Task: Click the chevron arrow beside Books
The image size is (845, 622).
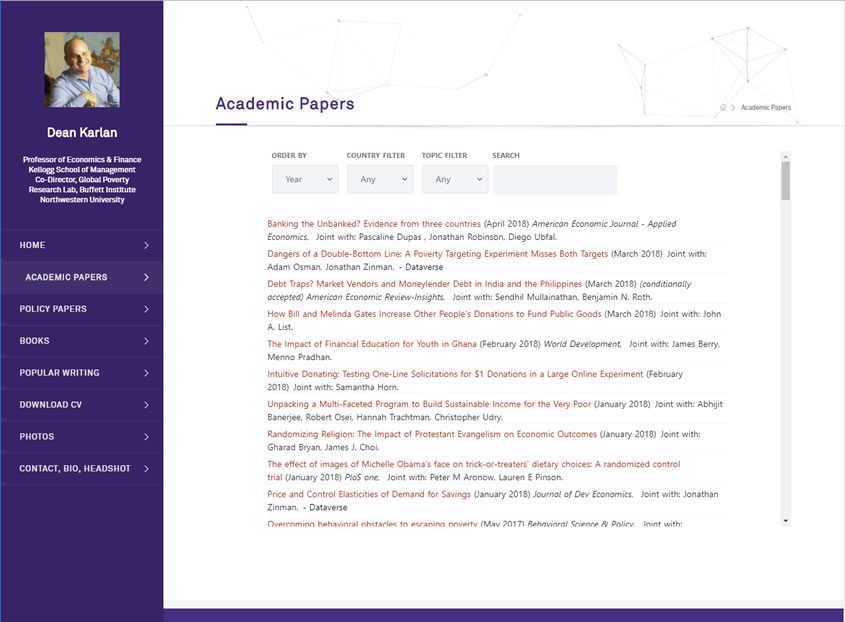Action: 146,341
